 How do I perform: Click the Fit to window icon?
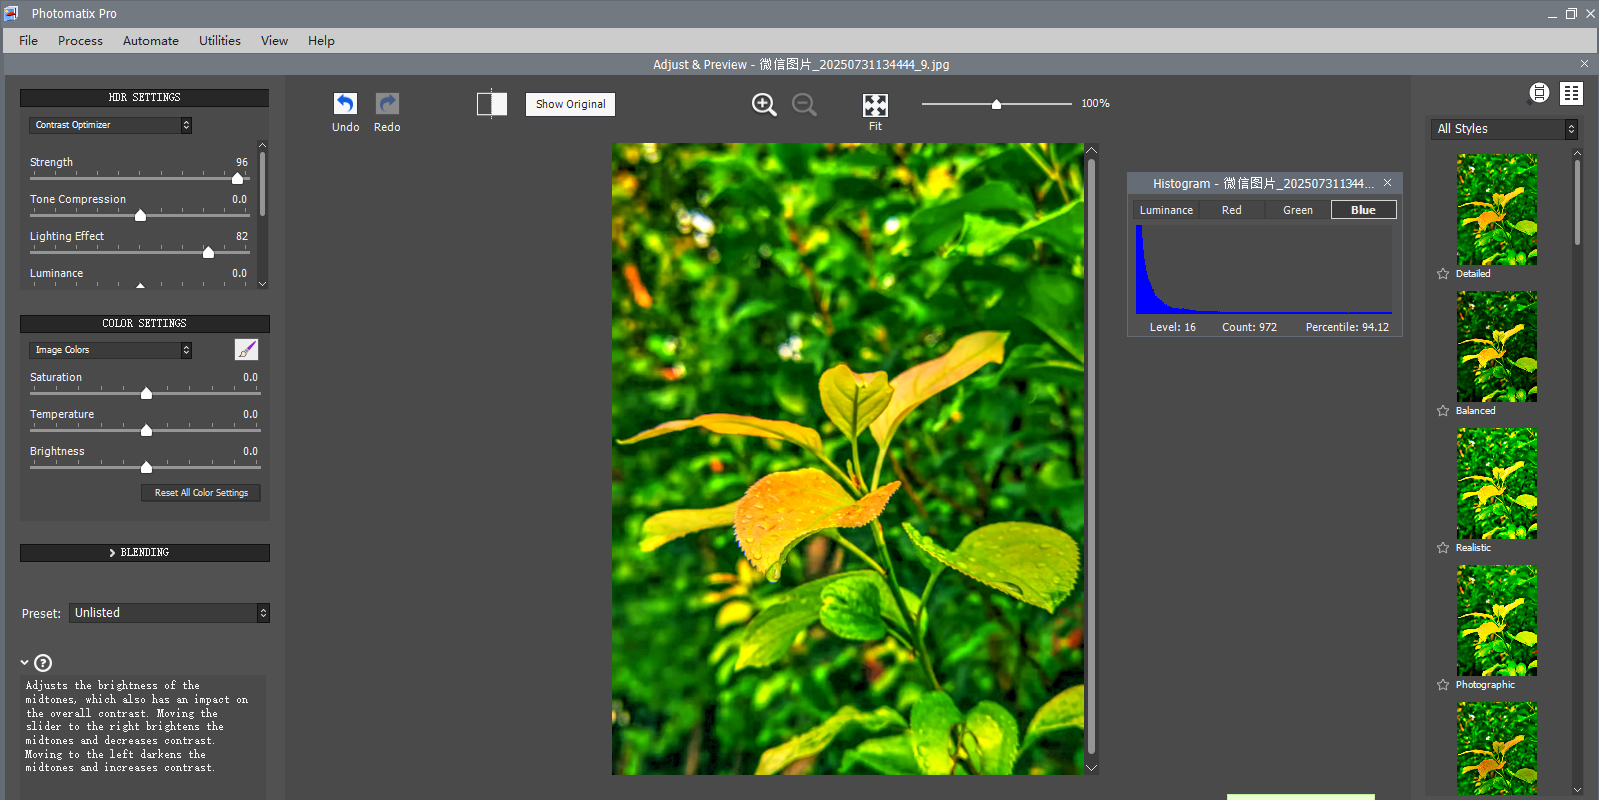coord(875,105)
